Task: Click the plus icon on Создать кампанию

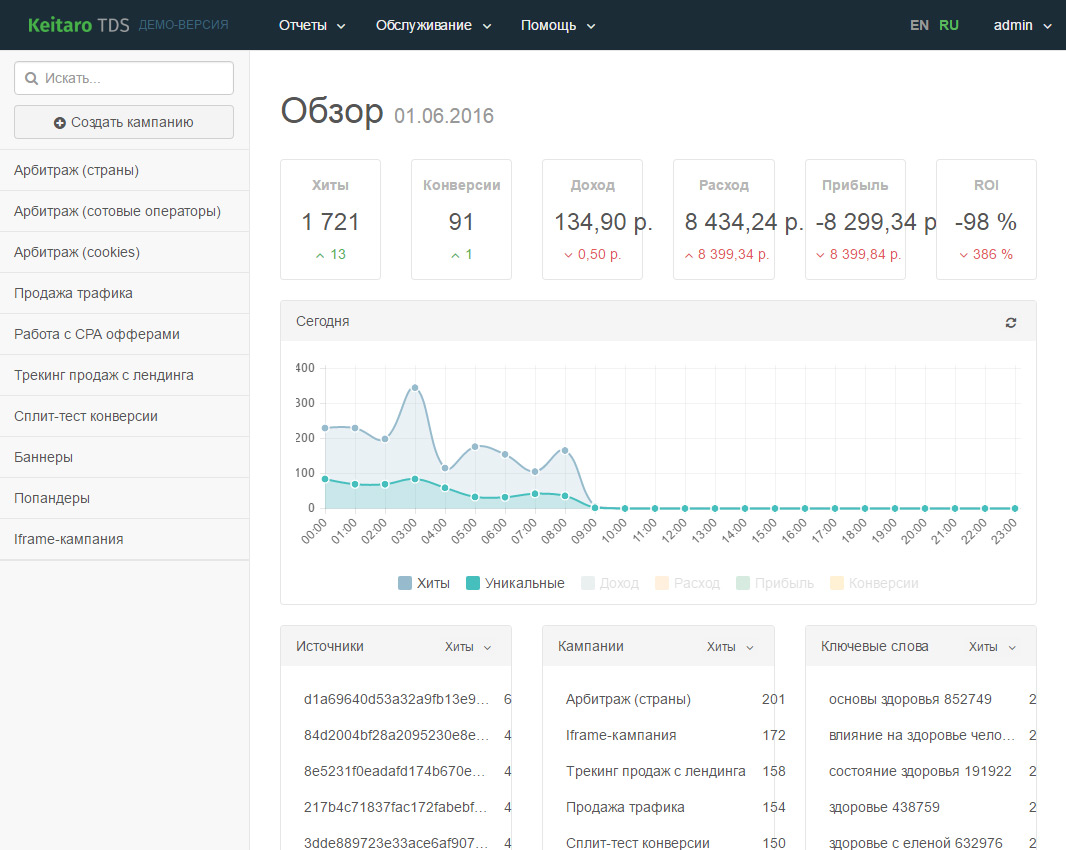Action: [x=60, y=122]
